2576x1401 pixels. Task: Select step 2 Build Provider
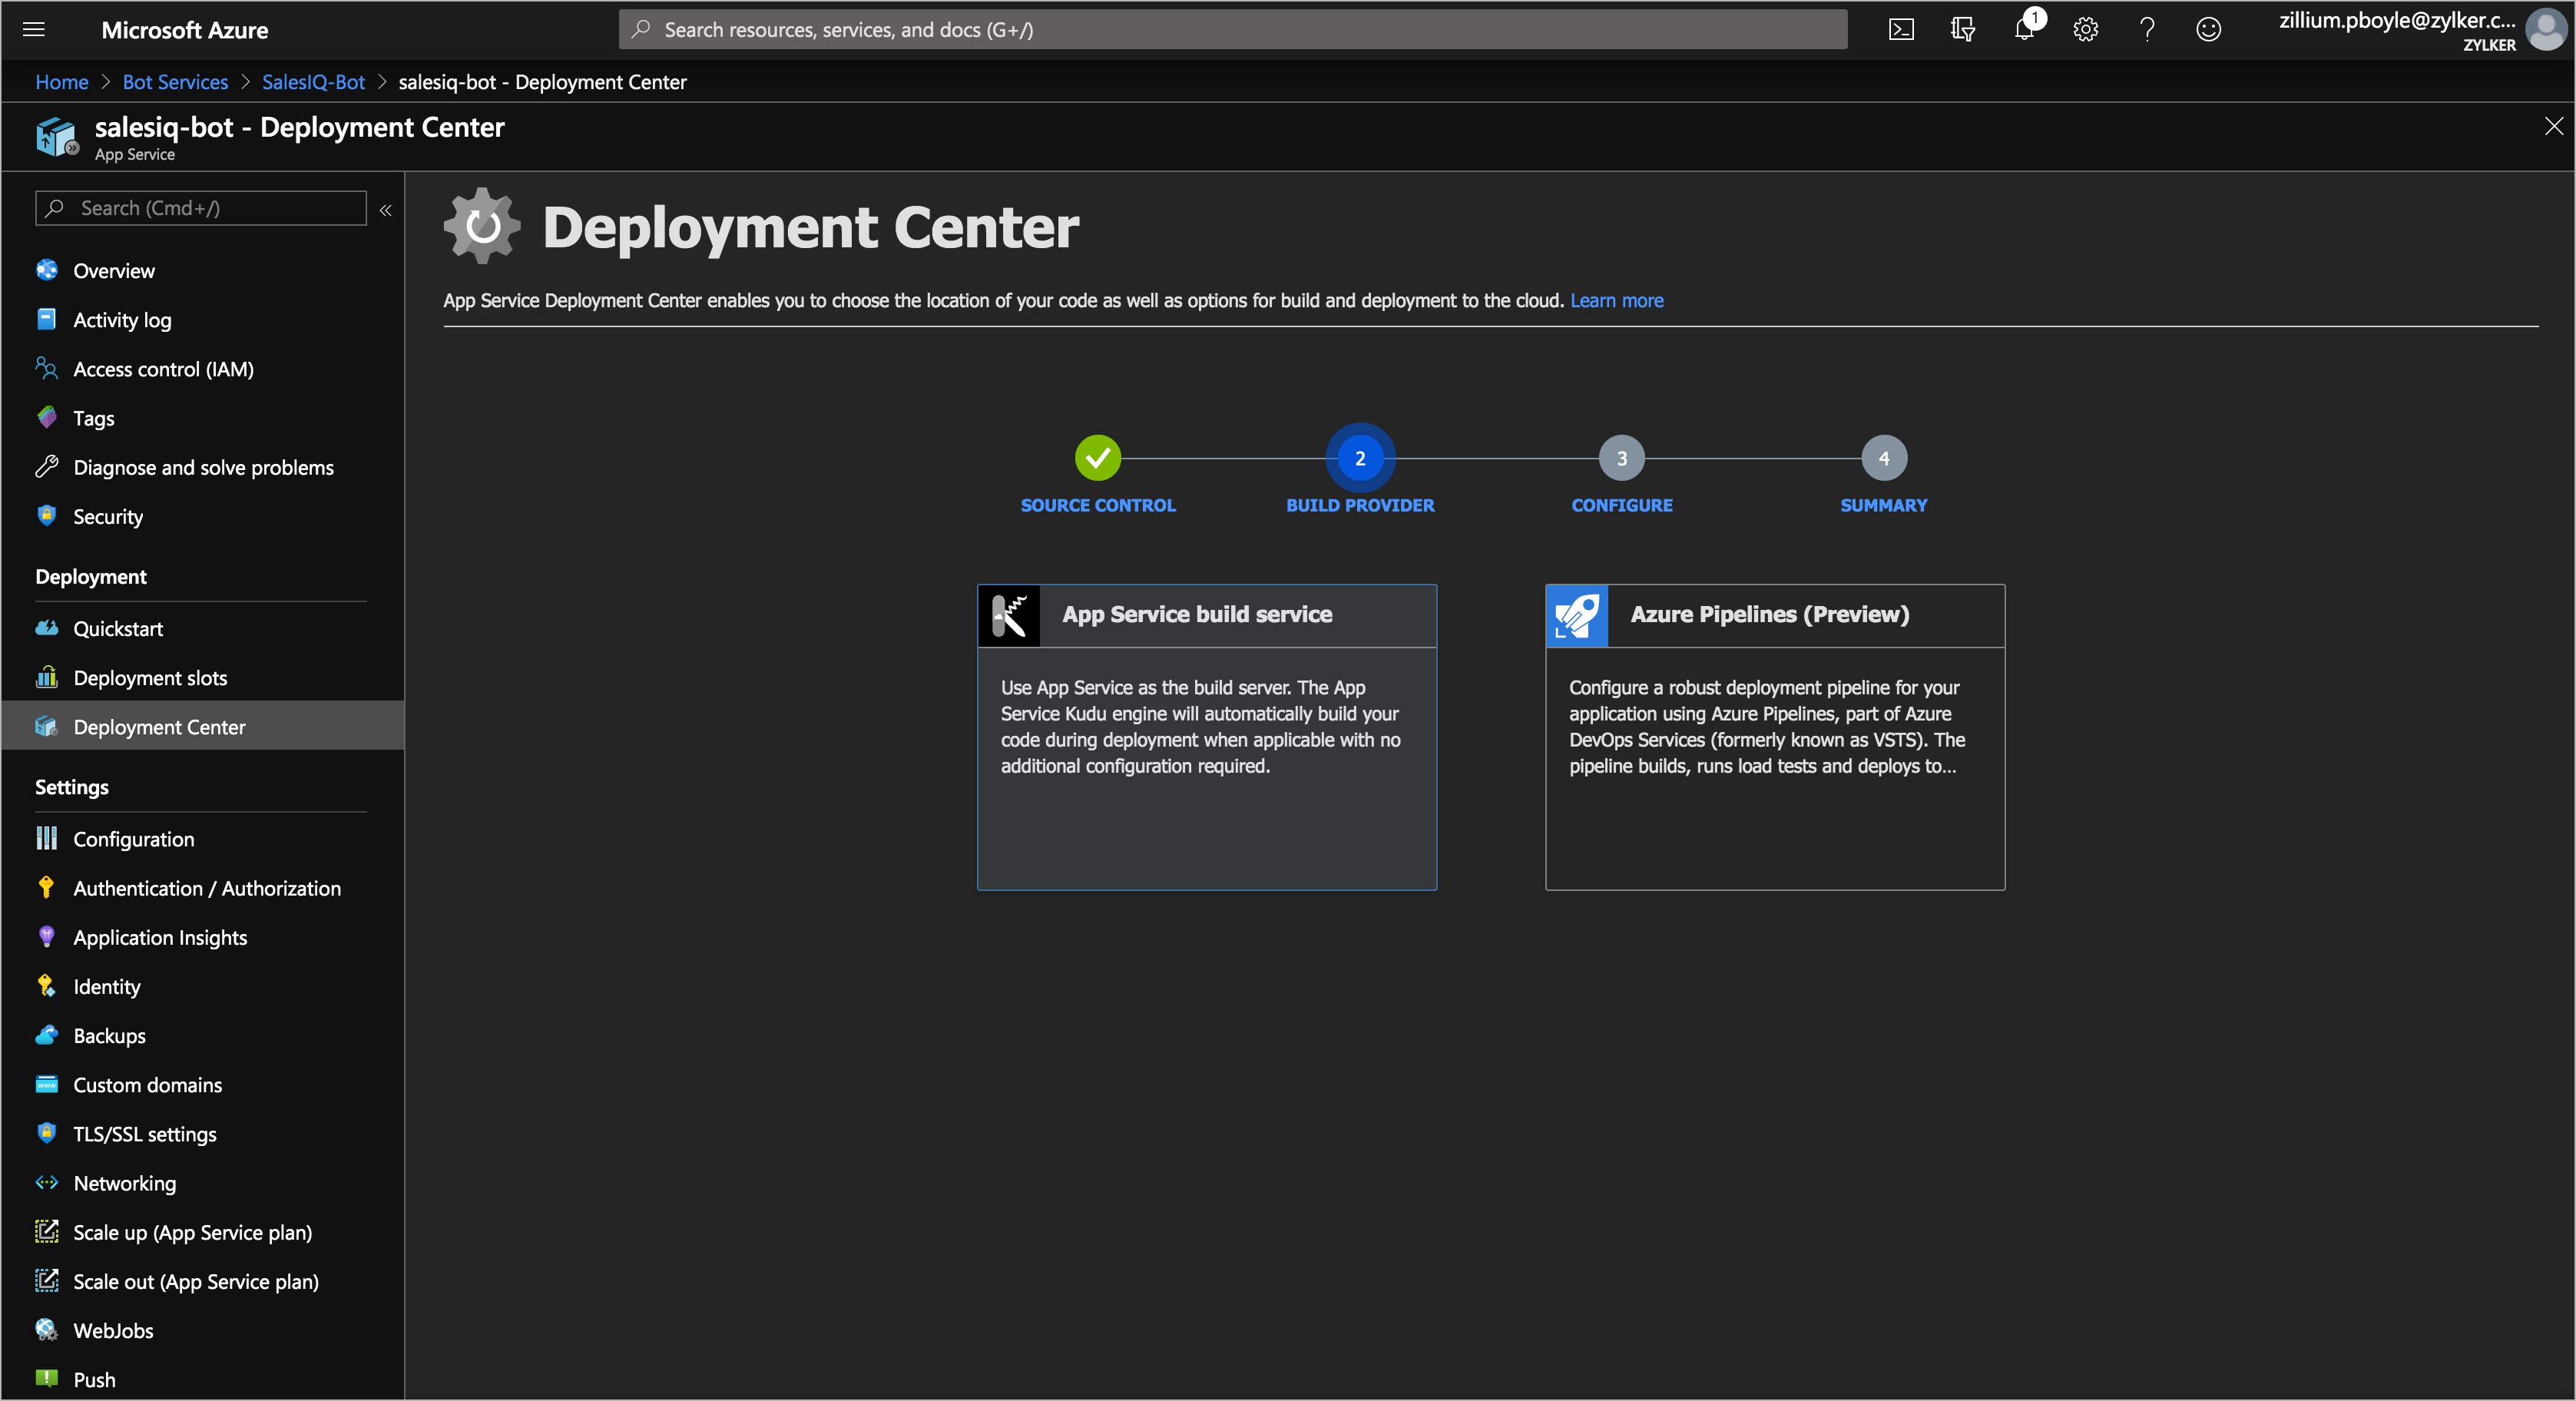[1360, 458]
